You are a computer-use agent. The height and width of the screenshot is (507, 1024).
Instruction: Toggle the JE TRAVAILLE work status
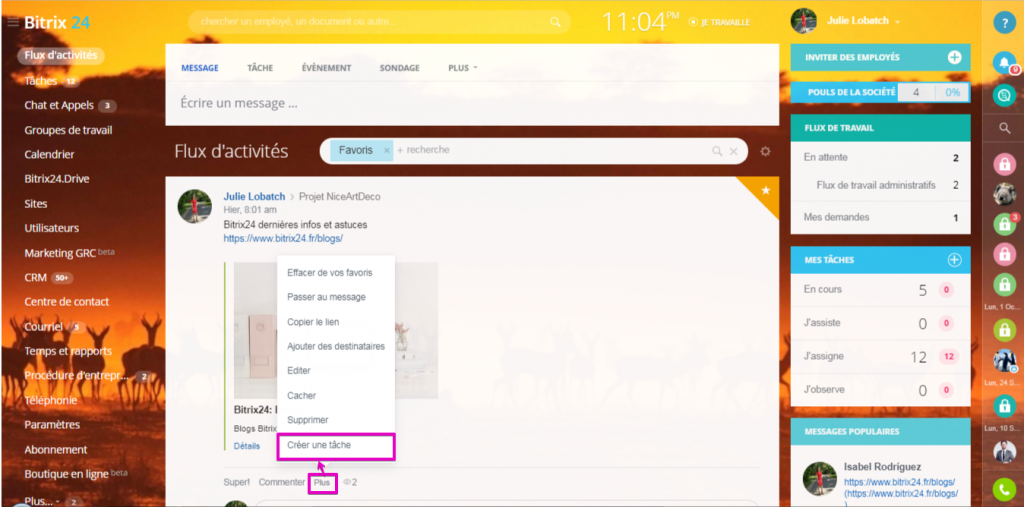pyautogui.click(x=719, y=22)
